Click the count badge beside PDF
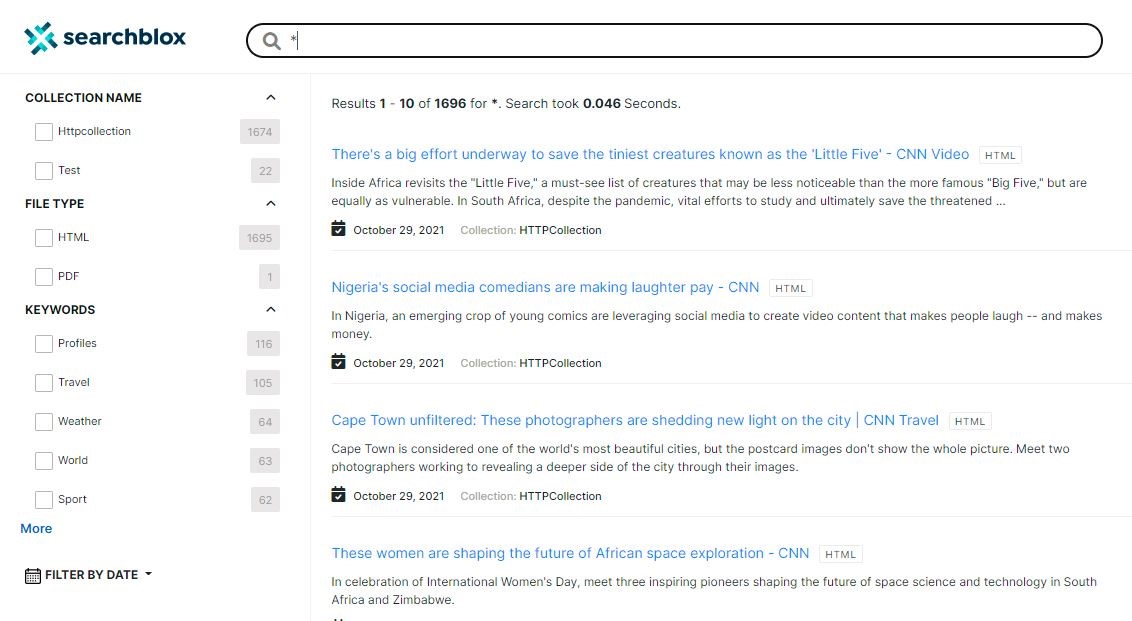The image size is (1132, 621). [x=270, y=277]
